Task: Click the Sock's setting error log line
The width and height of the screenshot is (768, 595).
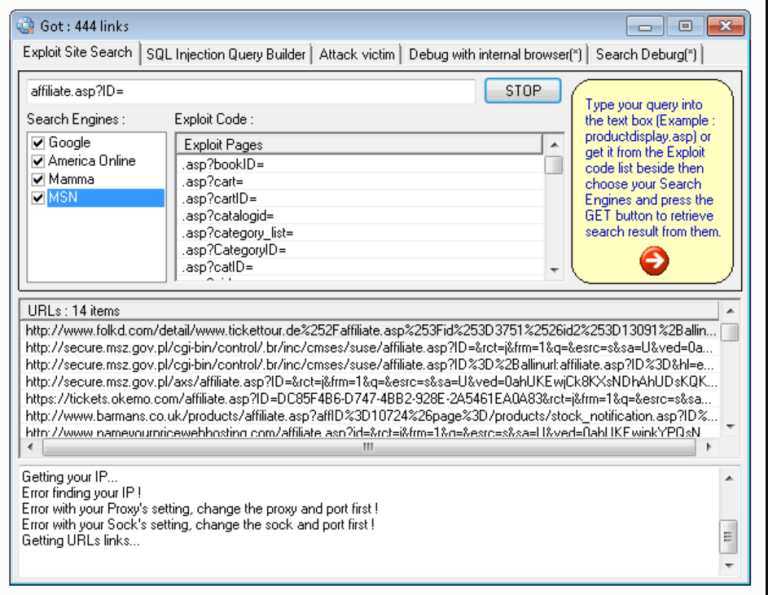Action: point(198,524)
